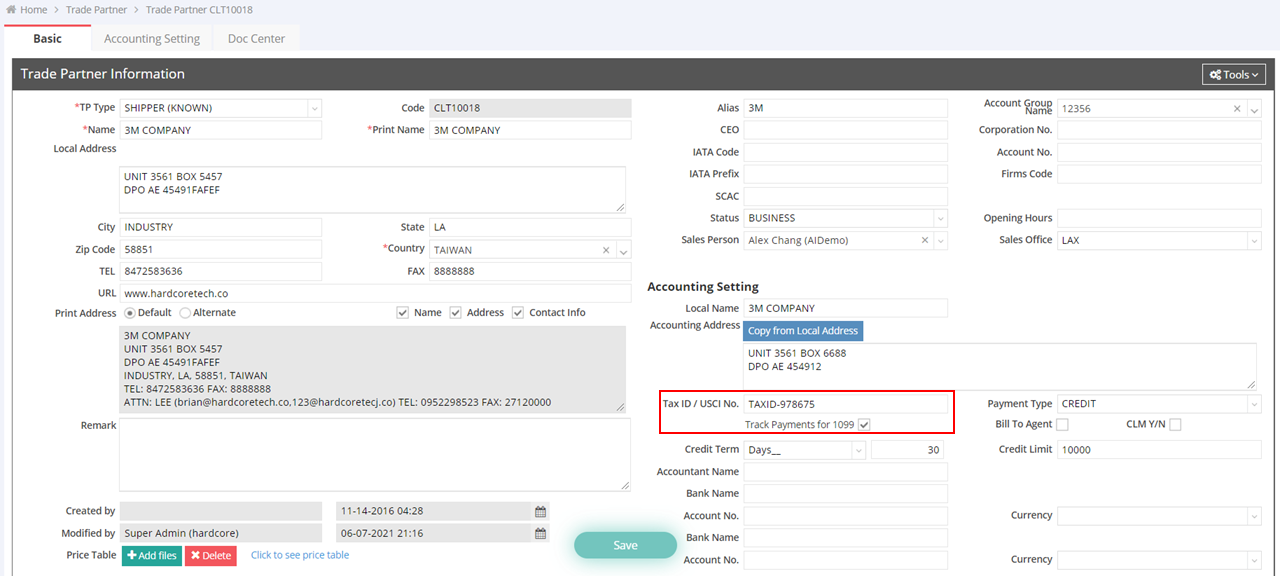Enable the Bill To Agent checkbox

point(1062,425)
